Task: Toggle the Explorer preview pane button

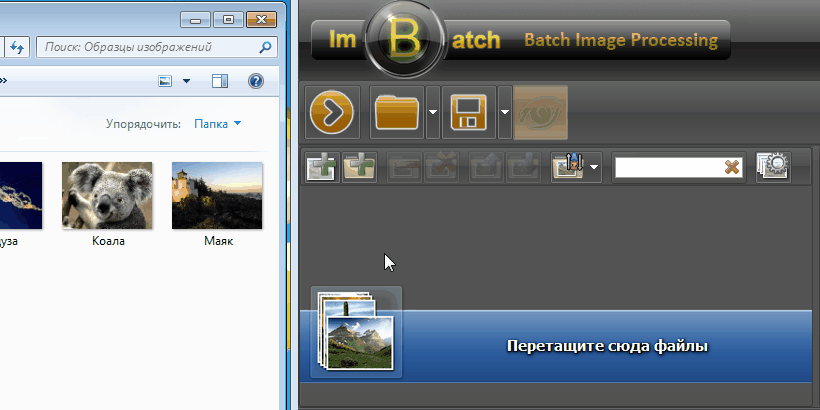Action: tap(220, 81)
